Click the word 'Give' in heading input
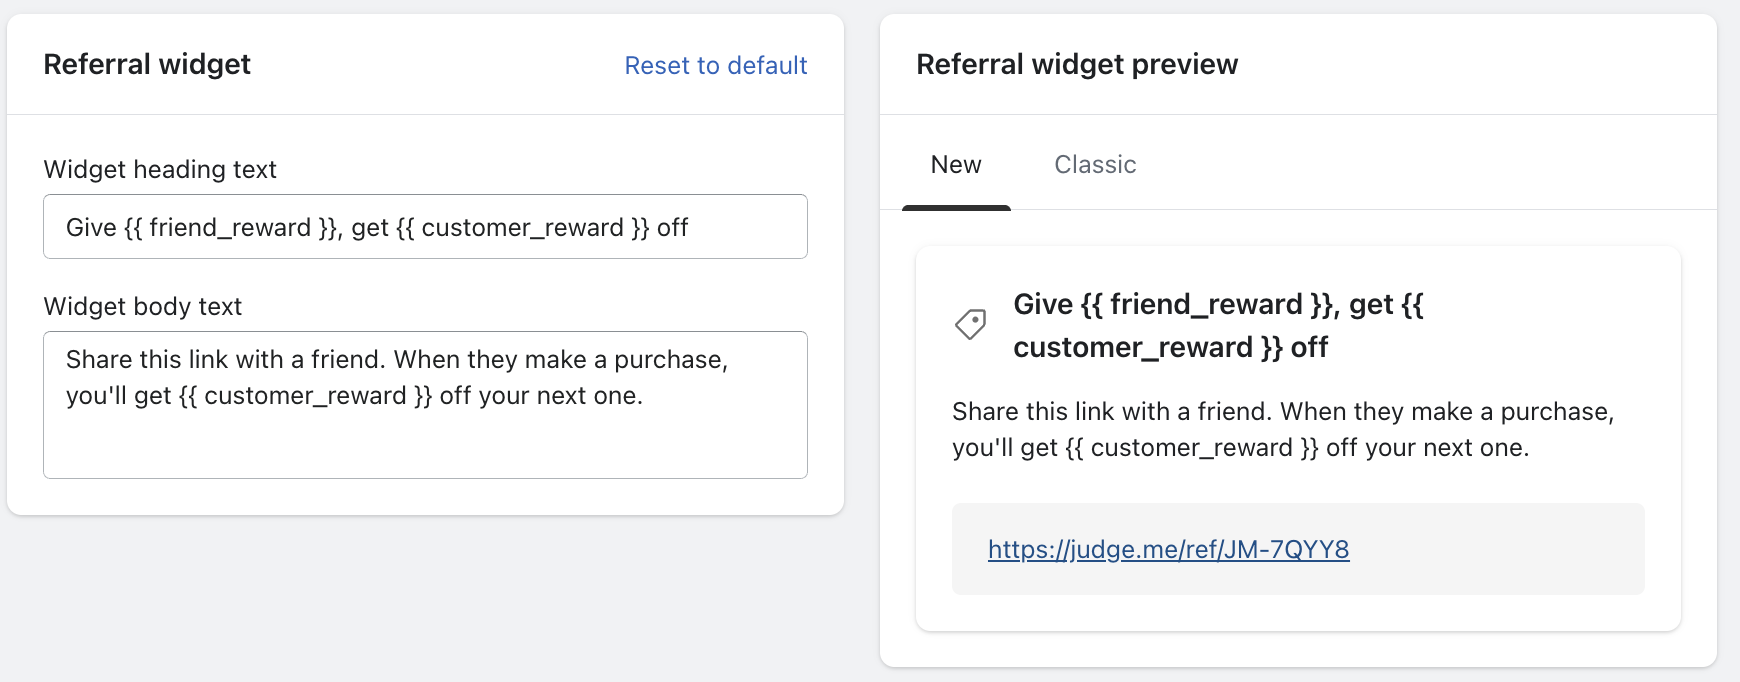The width and height of the screenshot is (1740, 682). (x=91, y=228)
